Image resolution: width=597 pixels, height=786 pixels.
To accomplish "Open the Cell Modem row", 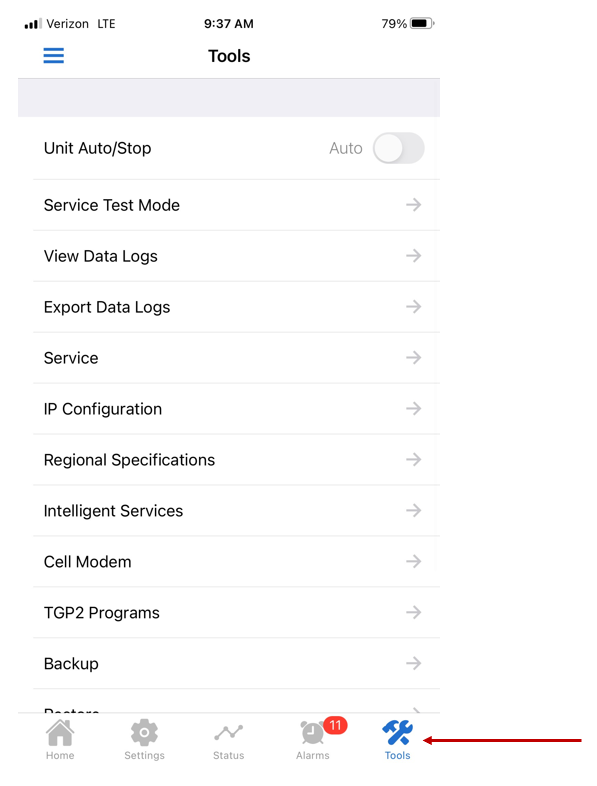I will point(236,562).
